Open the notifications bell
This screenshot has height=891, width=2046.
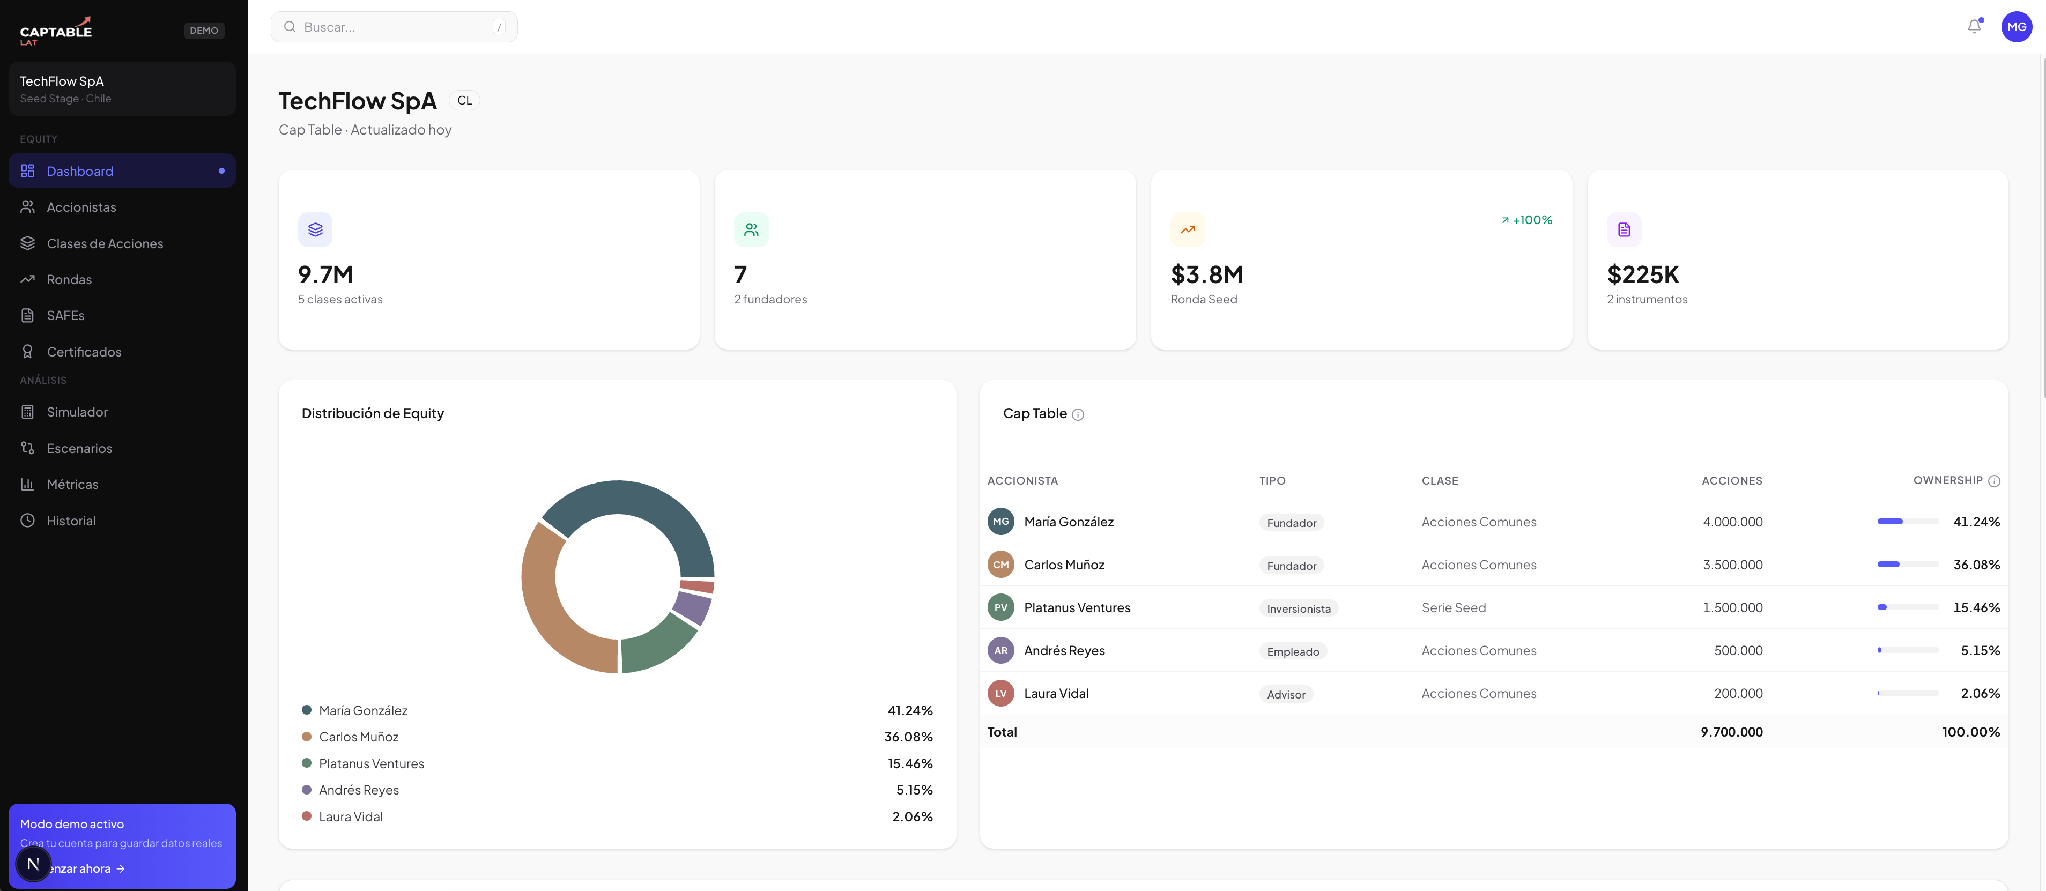(x=1974, y=27)
